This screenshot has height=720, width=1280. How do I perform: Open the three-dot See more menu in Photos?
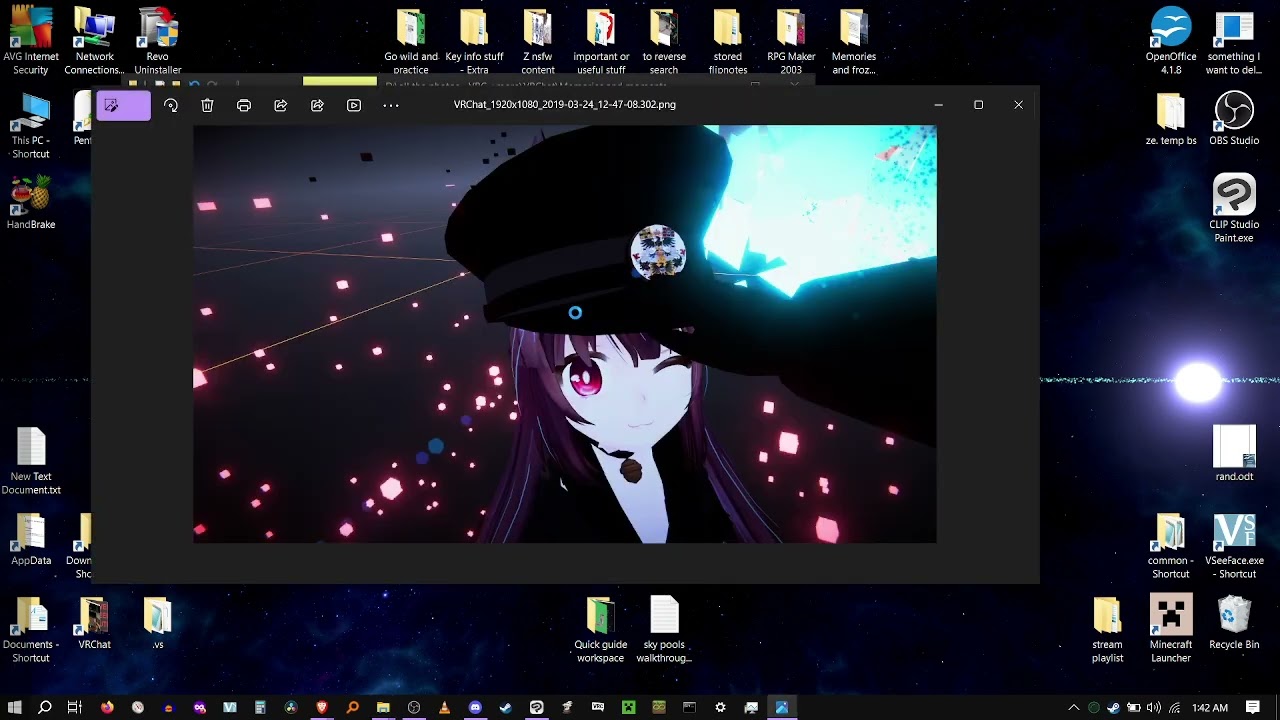[391, 105]
